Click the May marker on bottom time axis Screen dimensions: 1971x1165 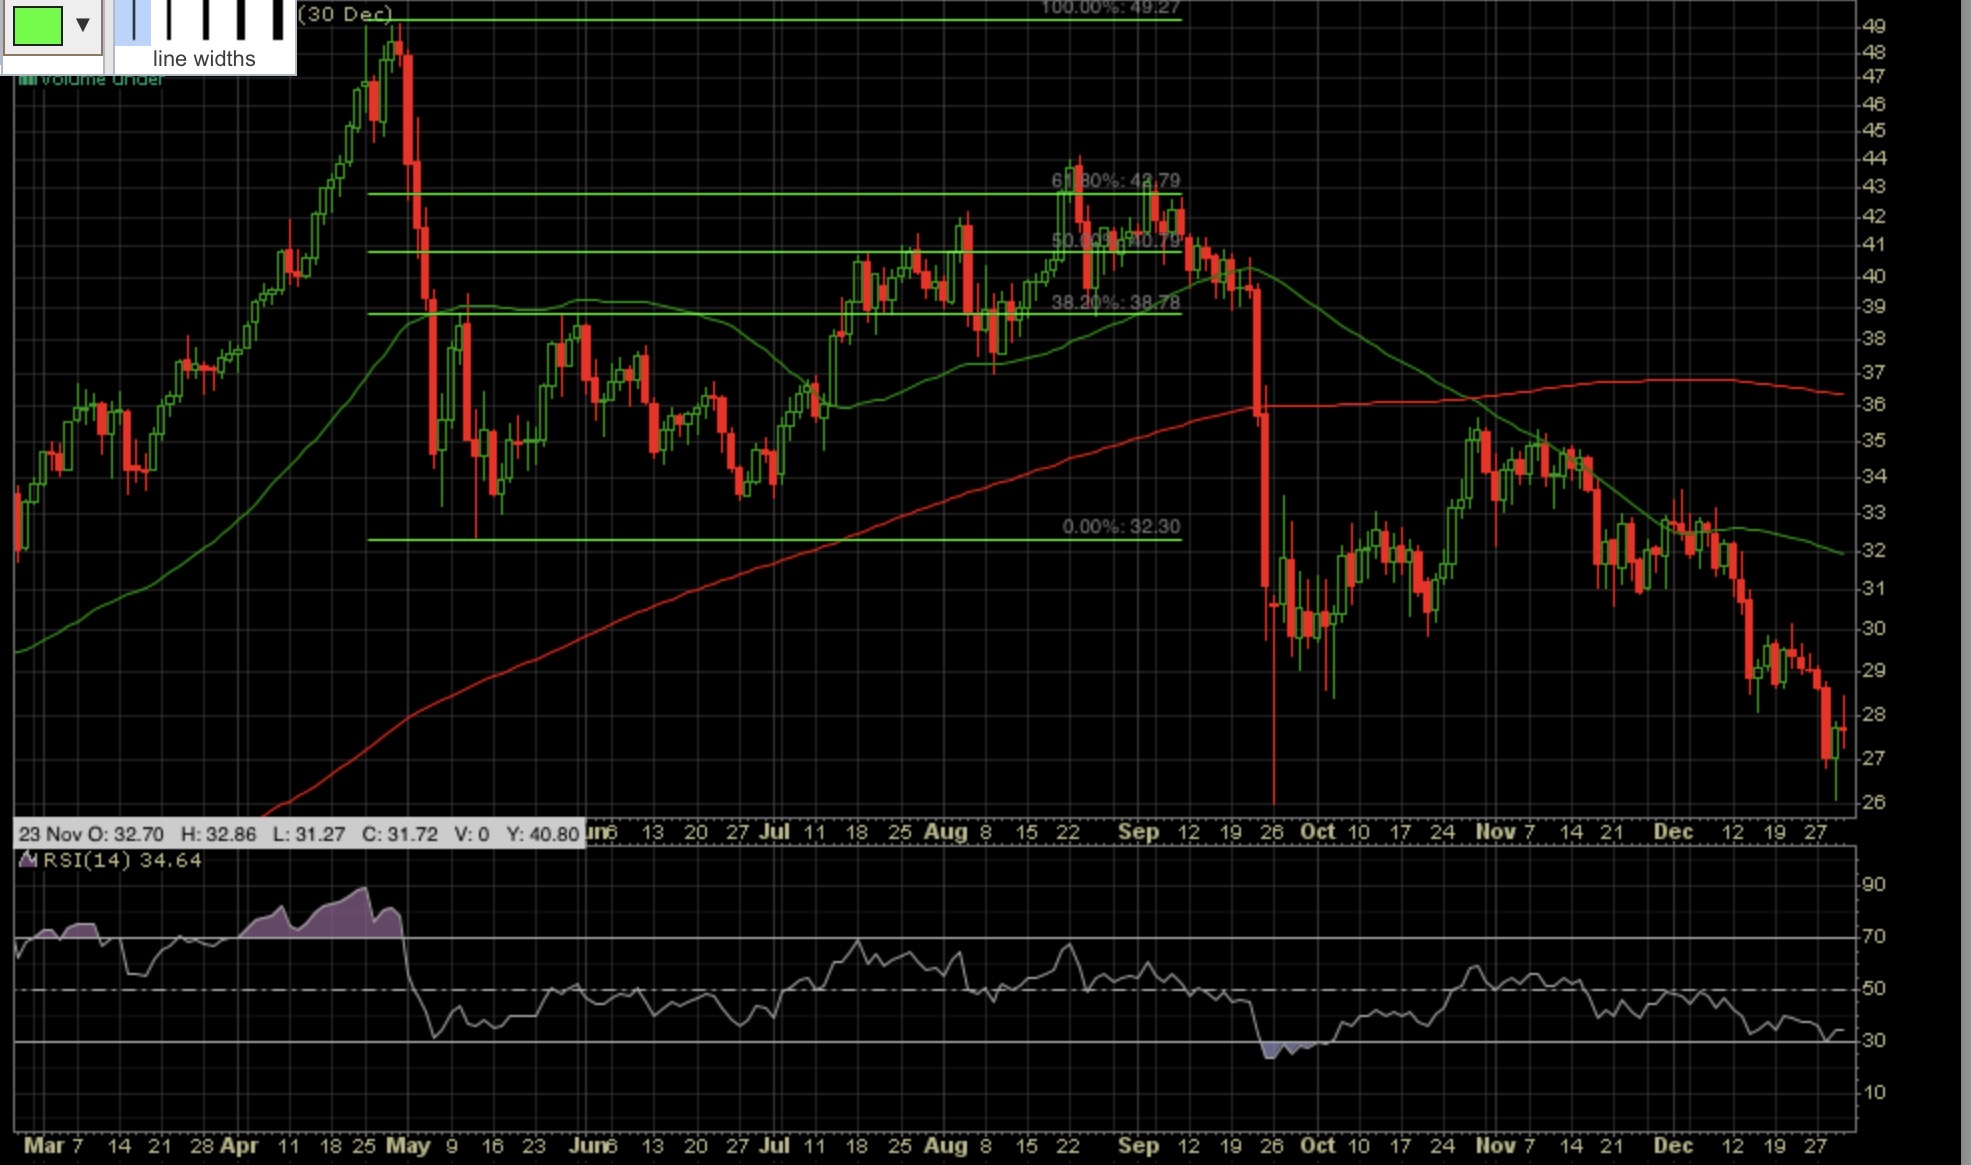[x=407, y=1145]
